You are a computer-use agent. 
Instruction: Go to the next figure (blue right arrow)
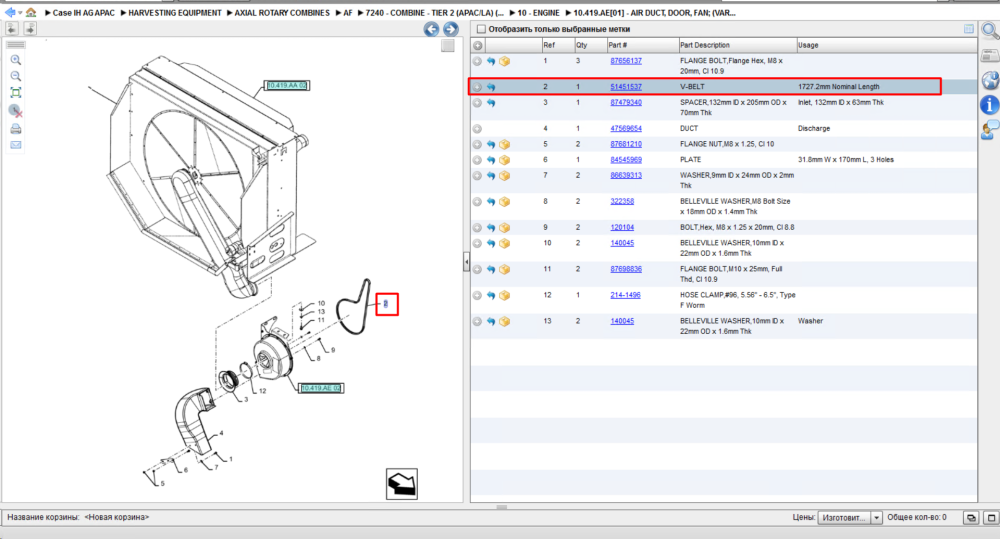[451, 29]
